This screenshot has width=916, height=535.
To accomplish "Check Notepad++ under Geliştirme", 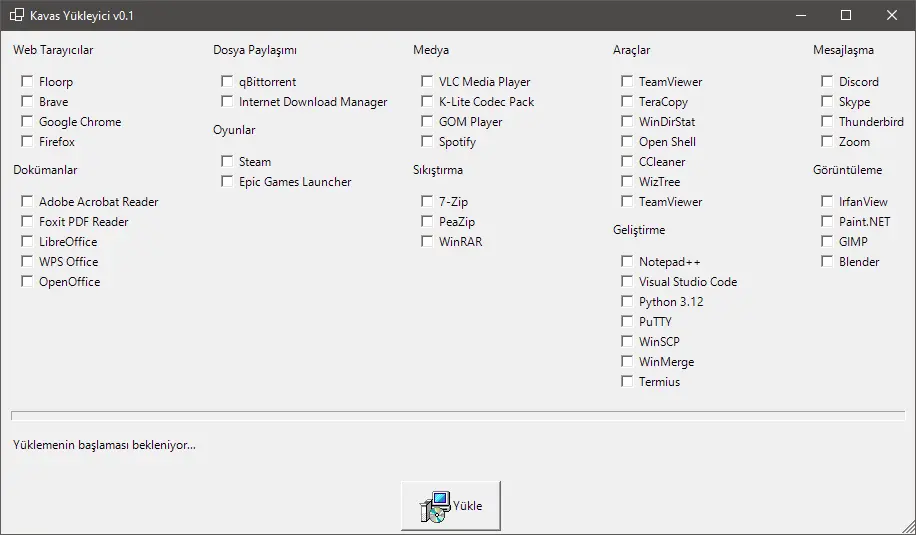I will click(x=627, y=261).
